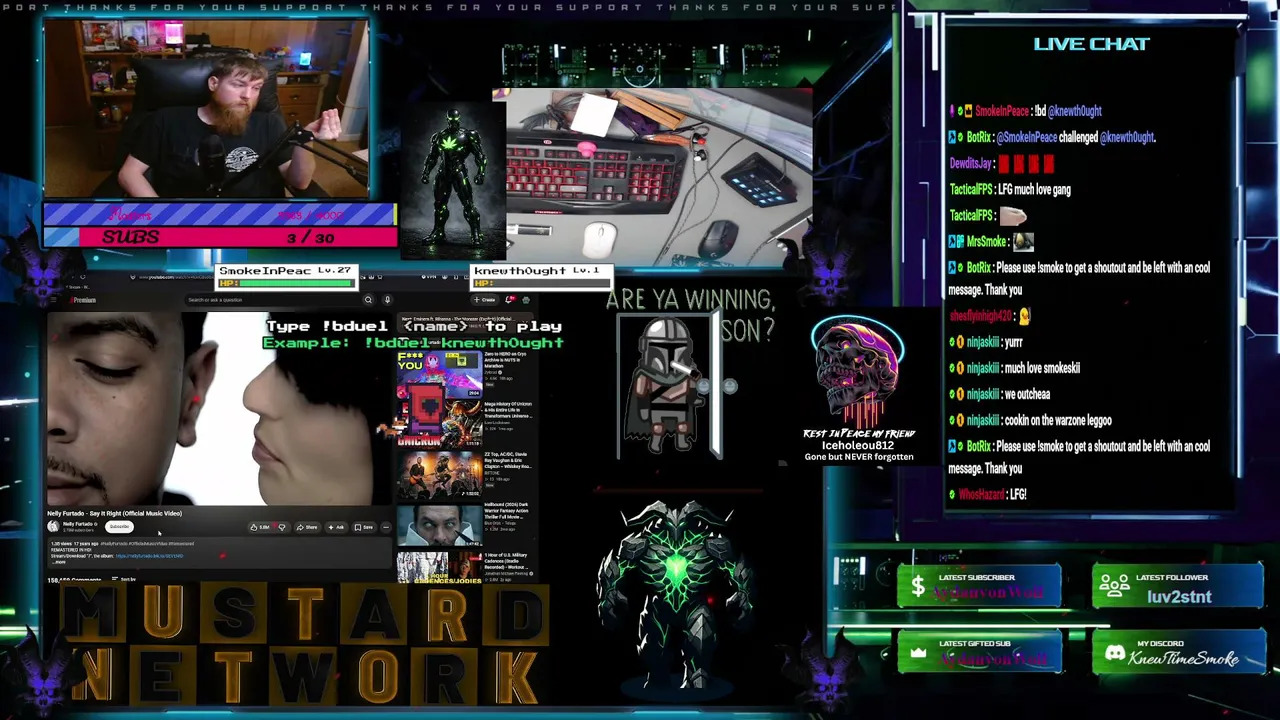Open the Hellbound Dark Warrior movie thumbnail
The width and height of the screenshot is (1280, 720).
click(x=439, y=525)
